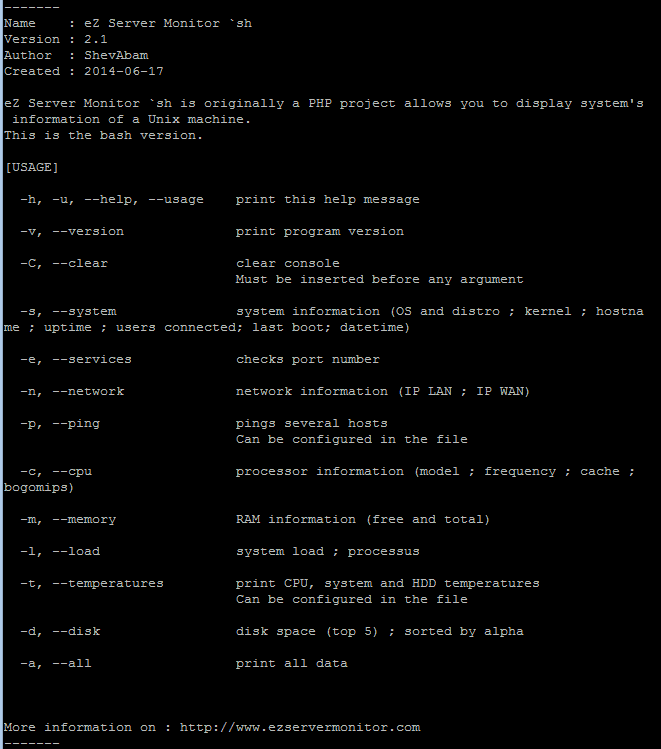661x749 pixels.
Task: Select the --clear option text
Action: 80,264
